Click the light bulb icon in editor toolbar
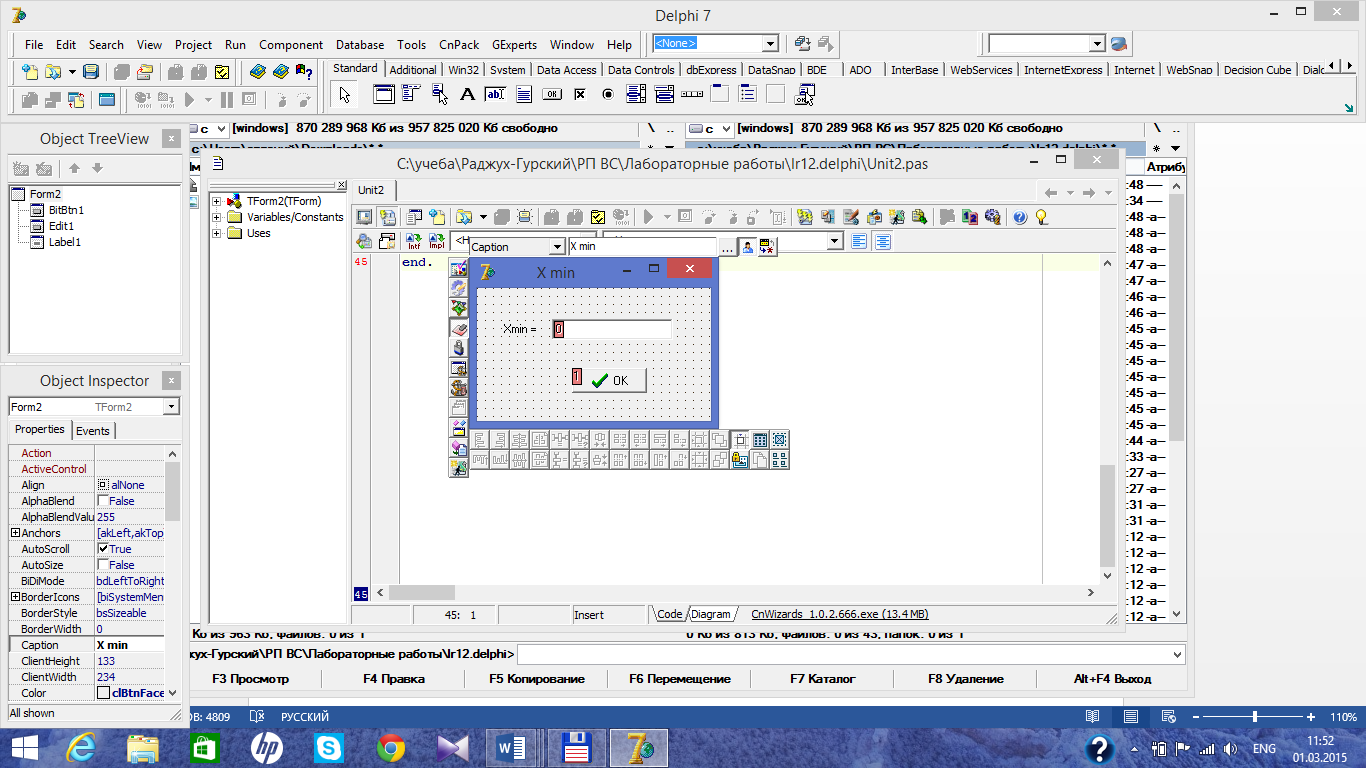The height and width of the screenshot is (768, 1366). point(1041,217)
